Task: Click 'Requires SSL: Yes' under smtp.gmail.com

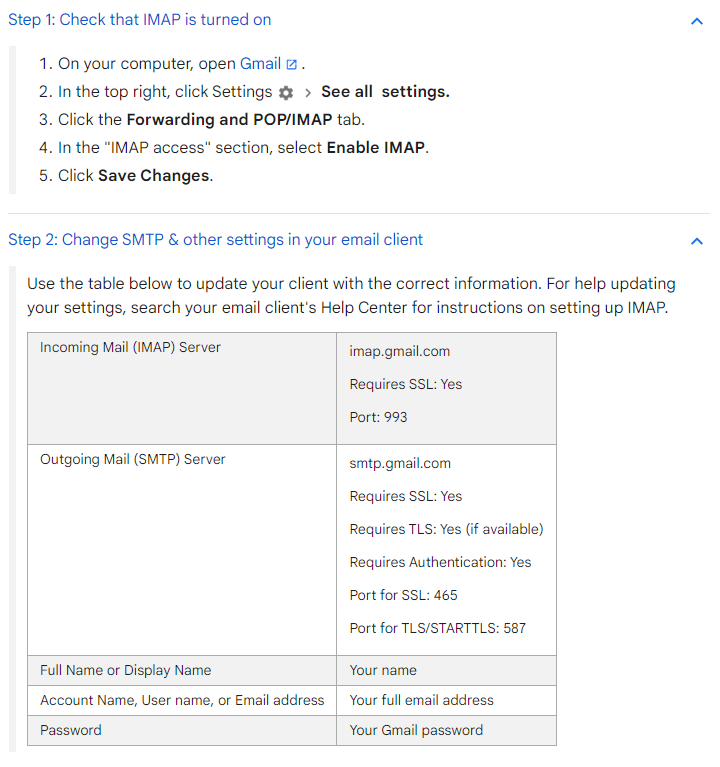Action: coord(405,496)
